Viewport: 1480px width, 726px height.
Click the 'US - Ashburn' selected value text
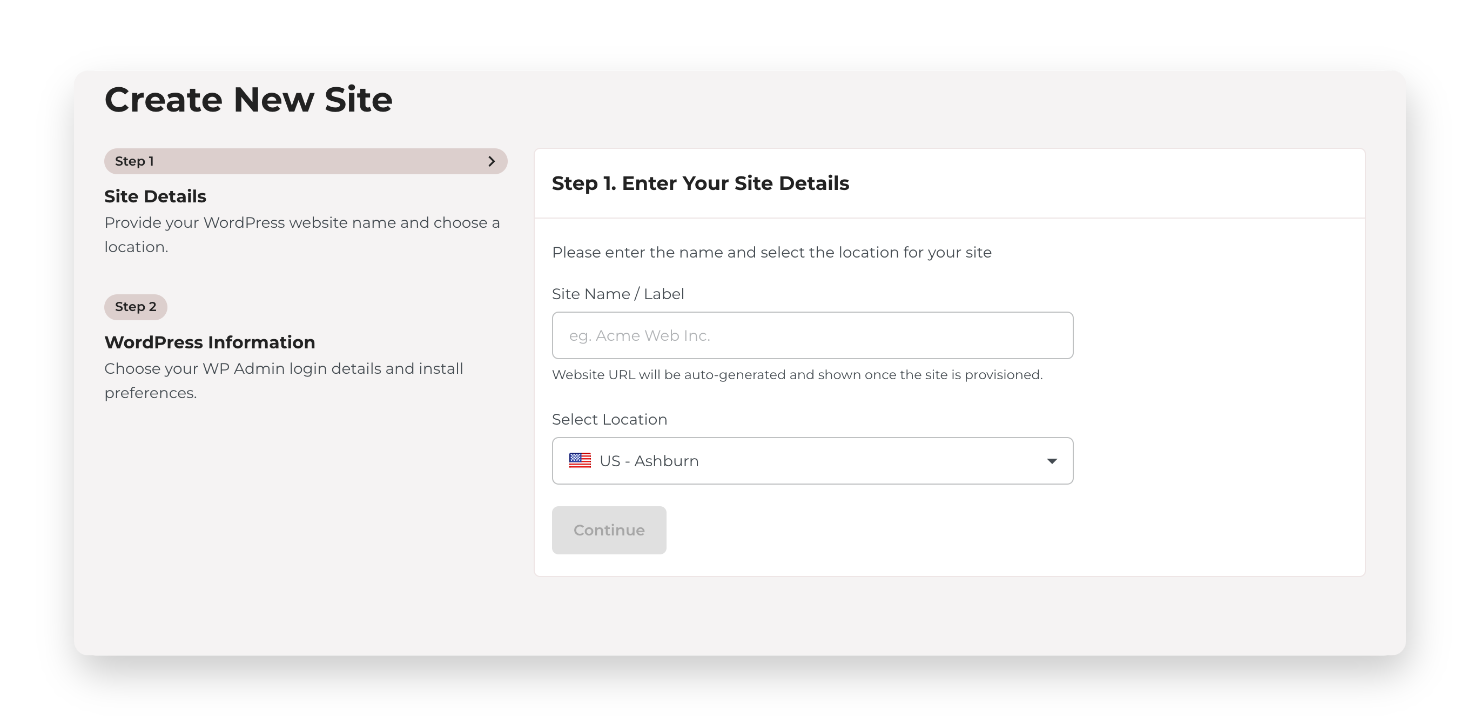pos(649,461)
